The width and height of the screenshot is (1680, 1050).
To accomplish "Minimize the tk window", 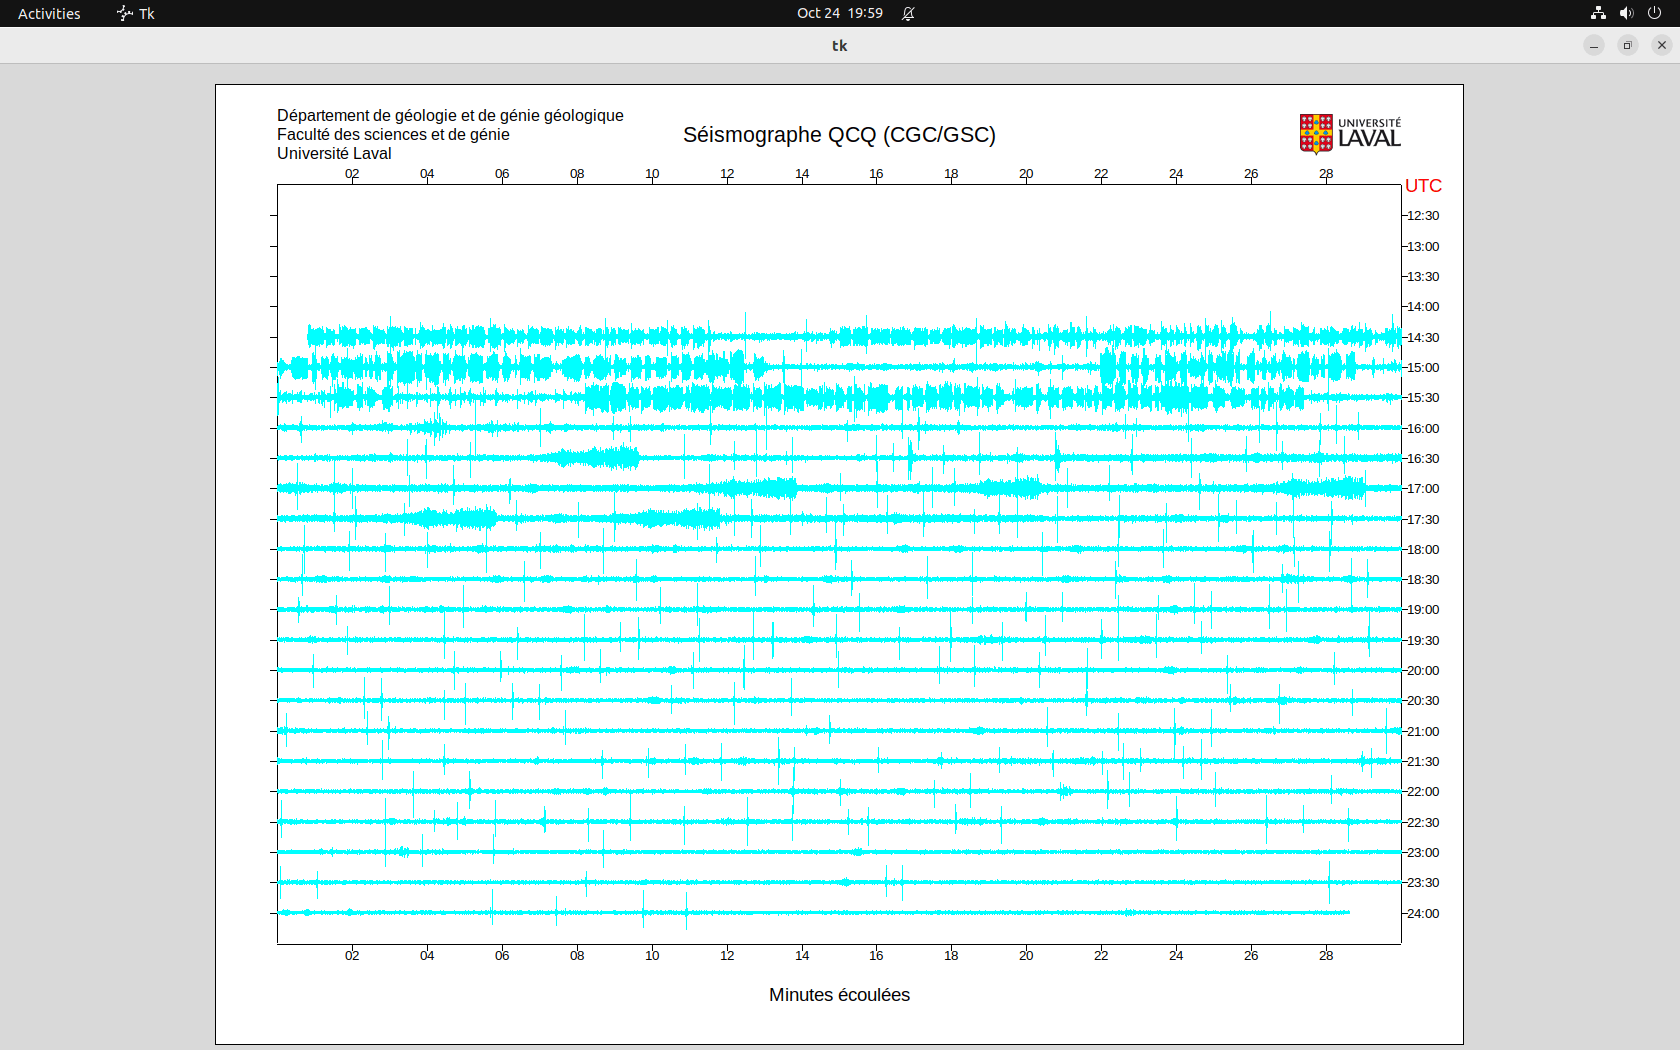I will (x=1594, y=45).
